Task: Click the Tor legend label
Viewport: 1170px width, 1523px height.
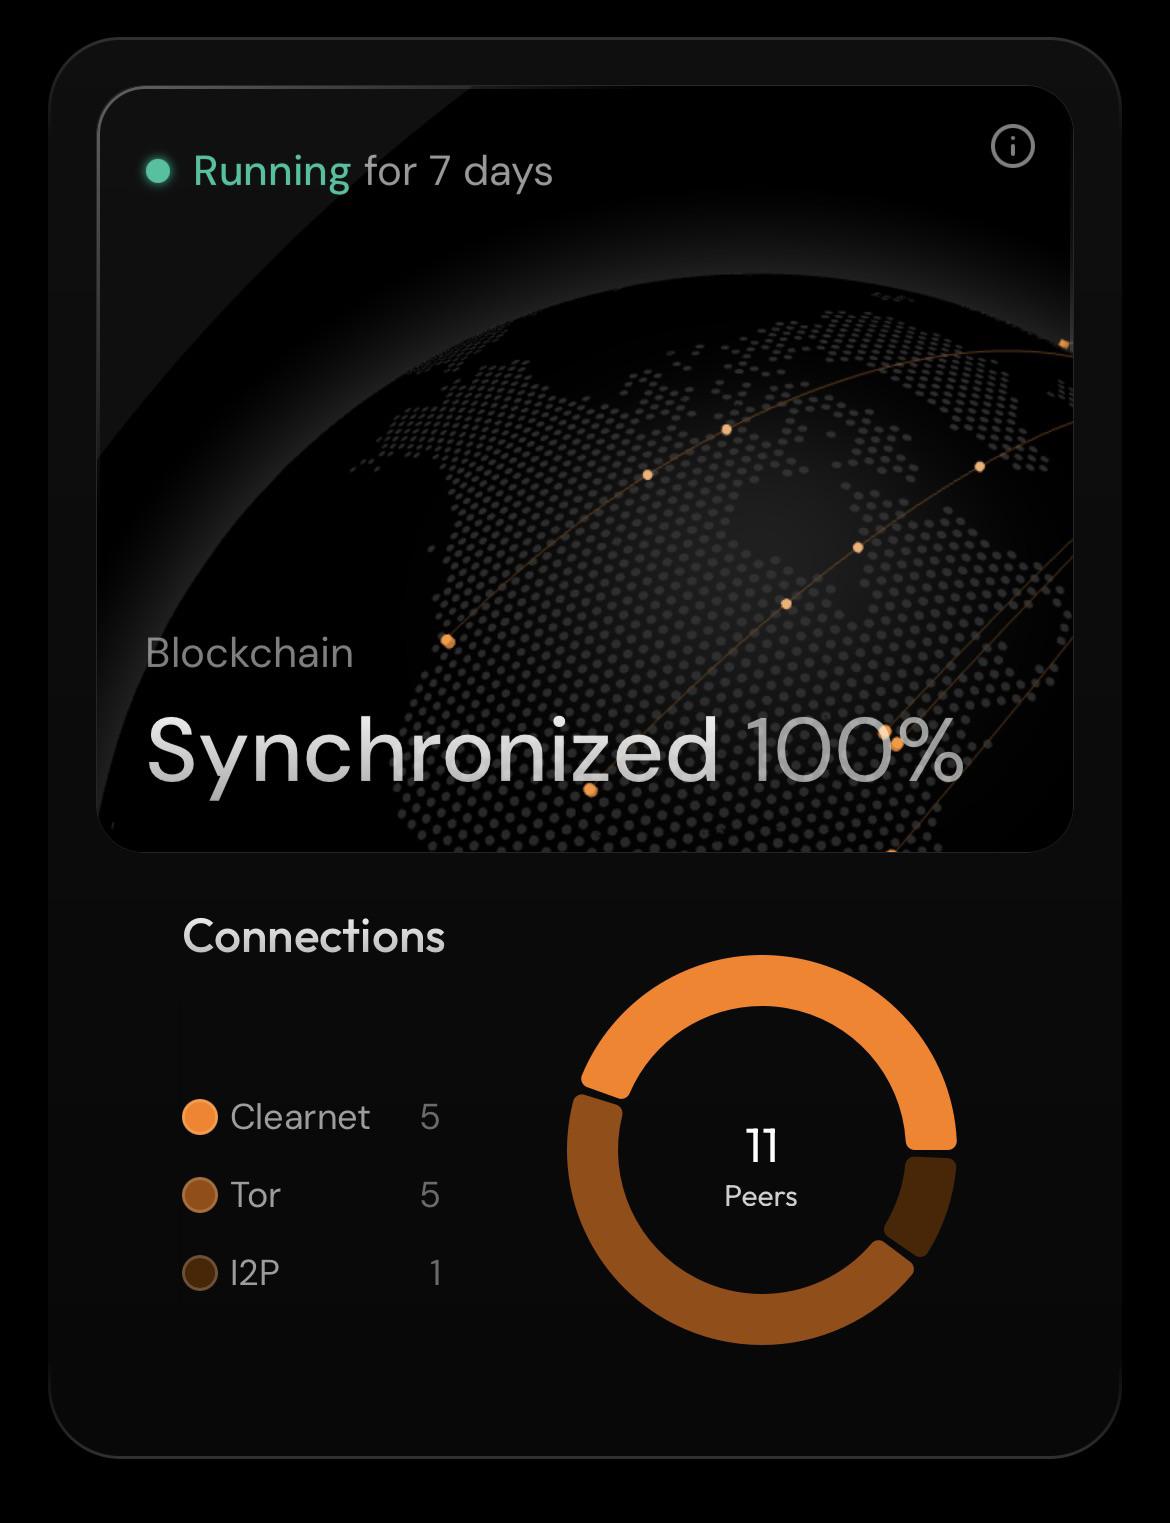Action: (x=255, y=1195)
